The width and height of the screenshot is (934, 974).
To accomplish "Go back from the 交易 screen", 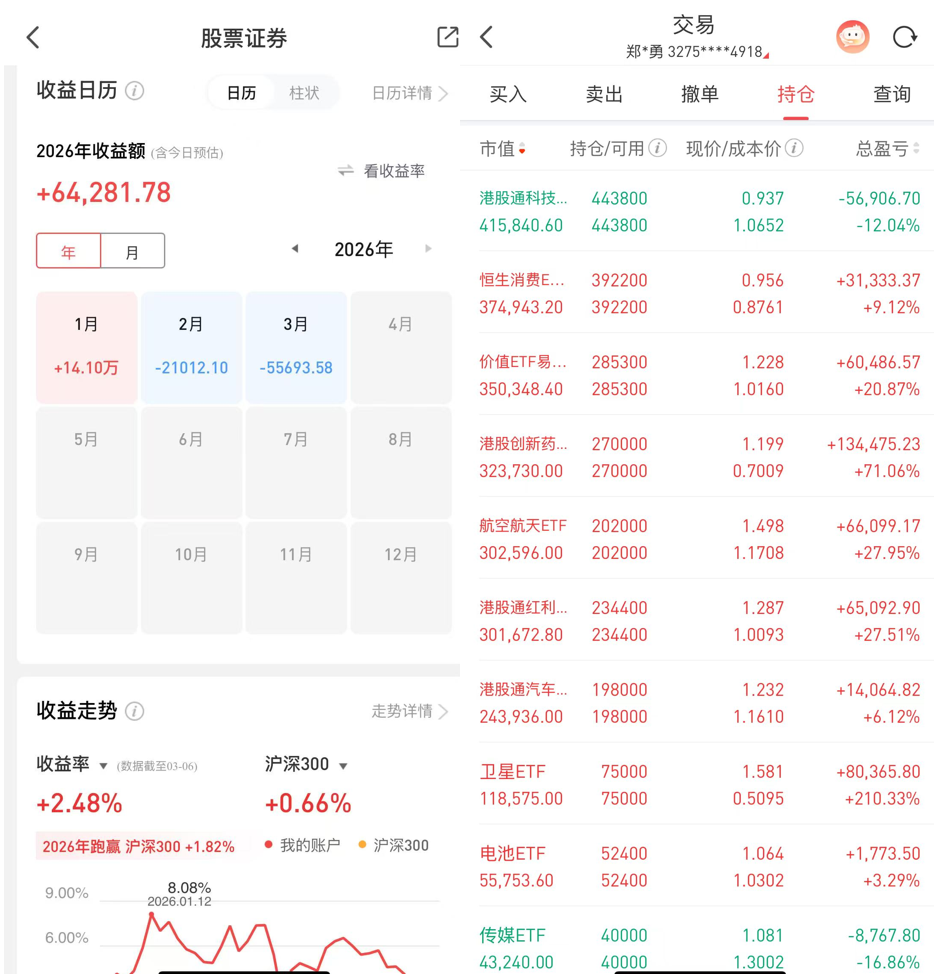I will pos(487,37).
